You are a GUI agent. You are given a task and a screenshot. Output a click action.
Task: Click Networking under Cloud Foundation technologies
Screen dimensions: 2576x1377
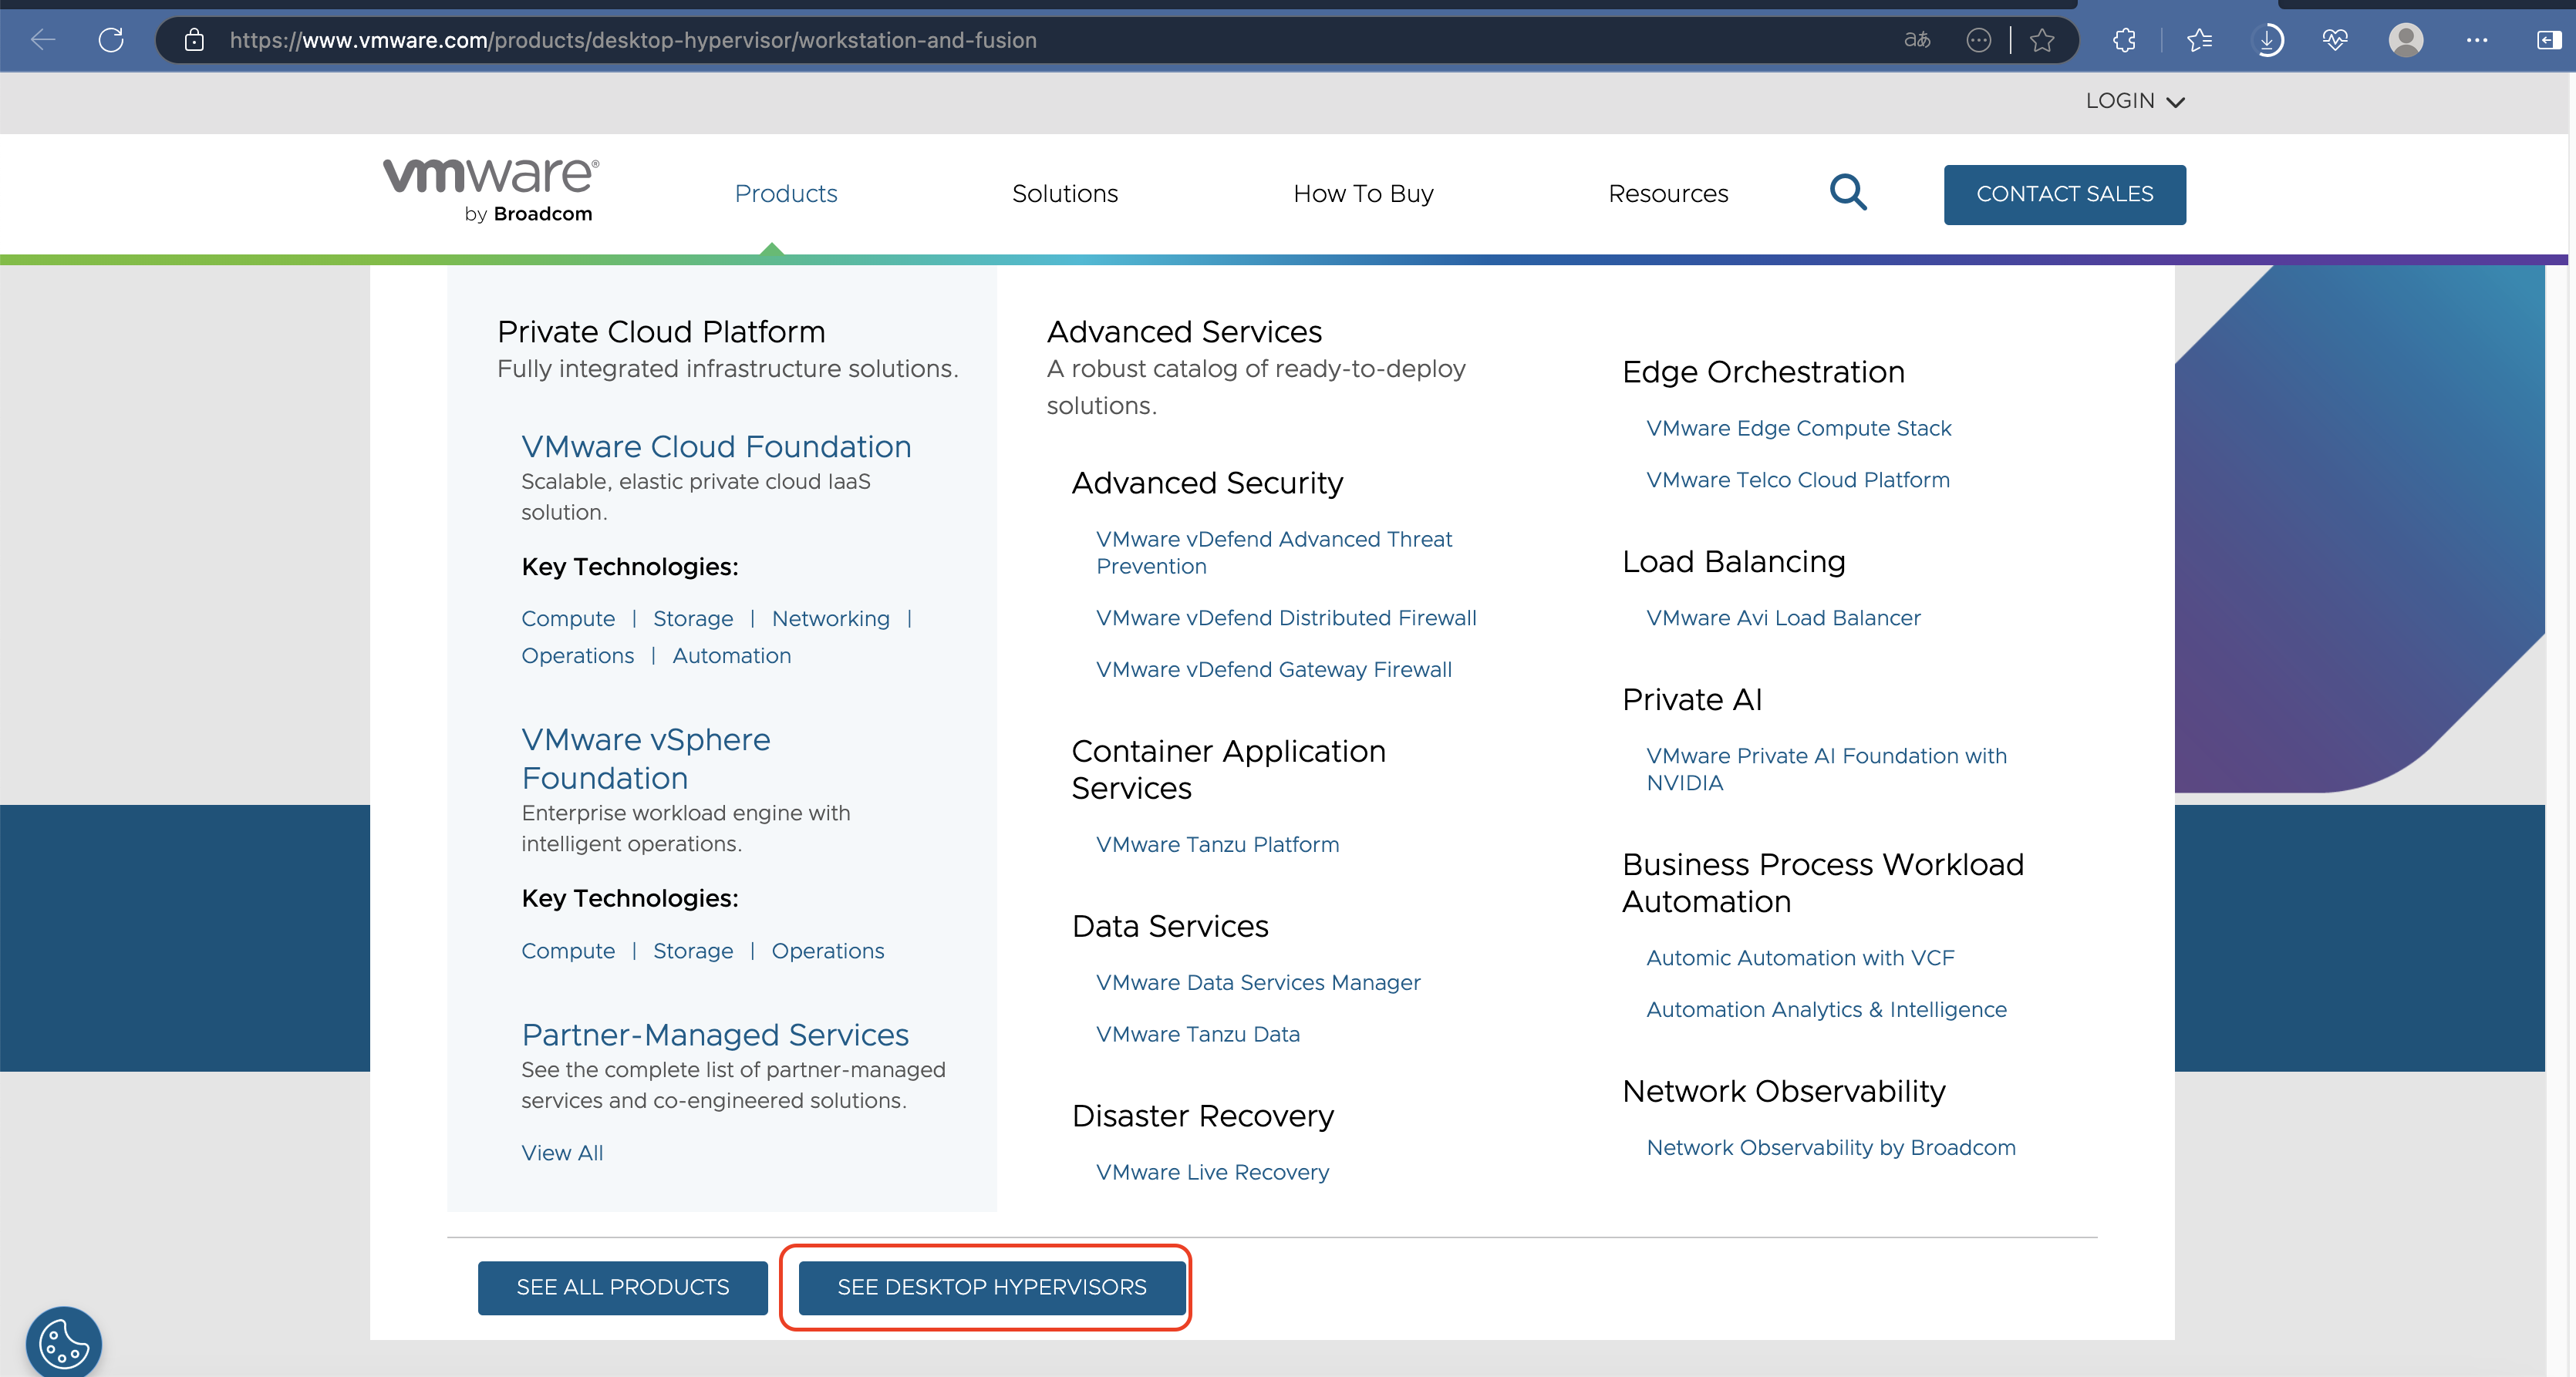tap(830, 618)
